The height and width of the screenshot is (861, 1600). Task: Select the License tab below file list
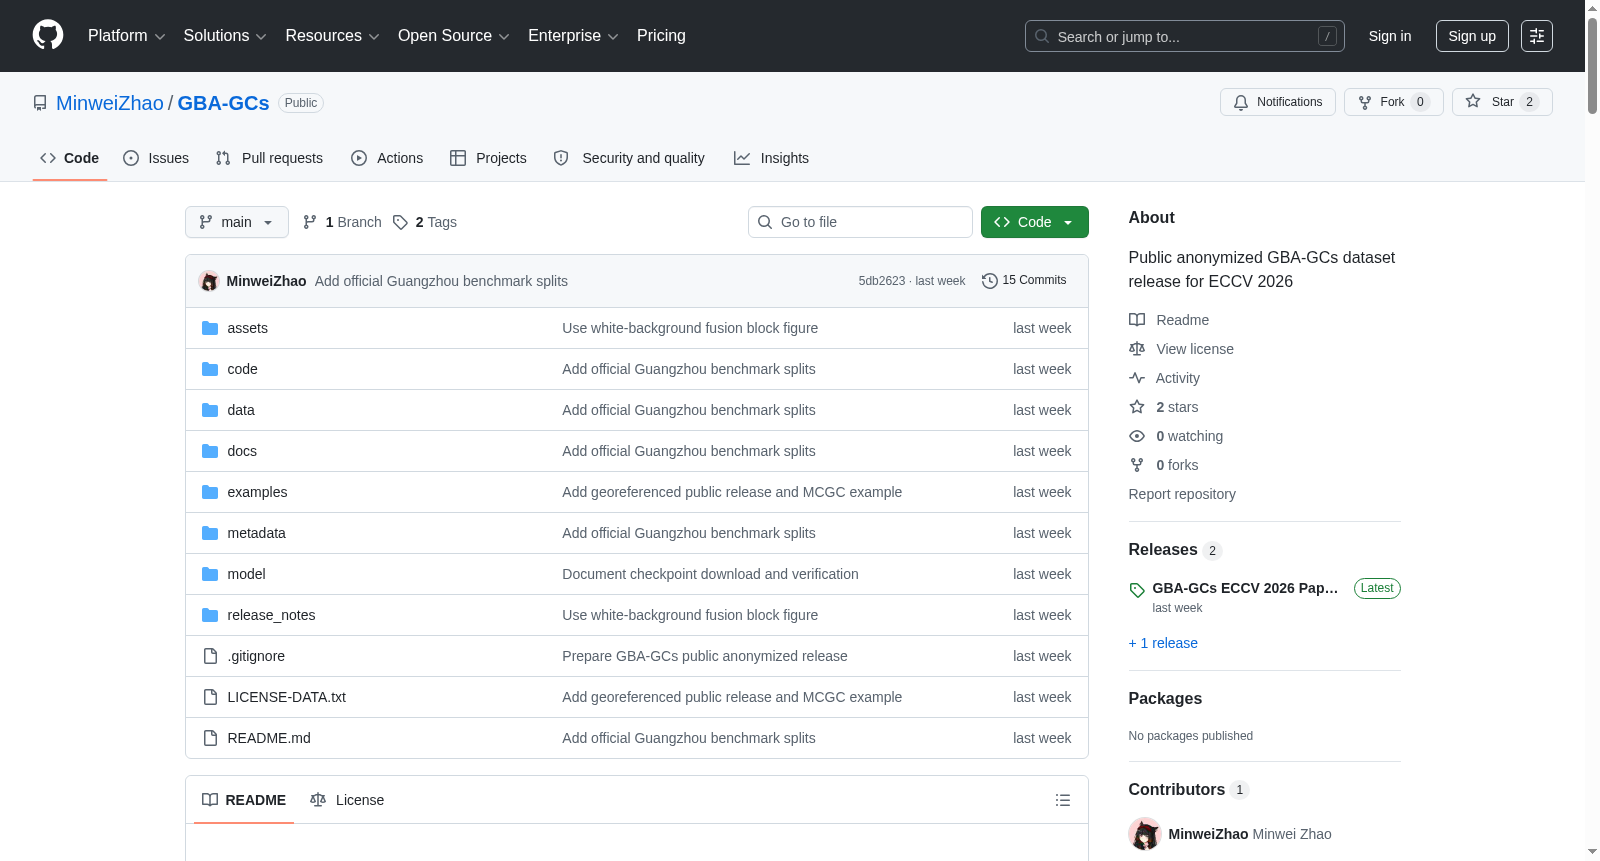tap(347, 800)
